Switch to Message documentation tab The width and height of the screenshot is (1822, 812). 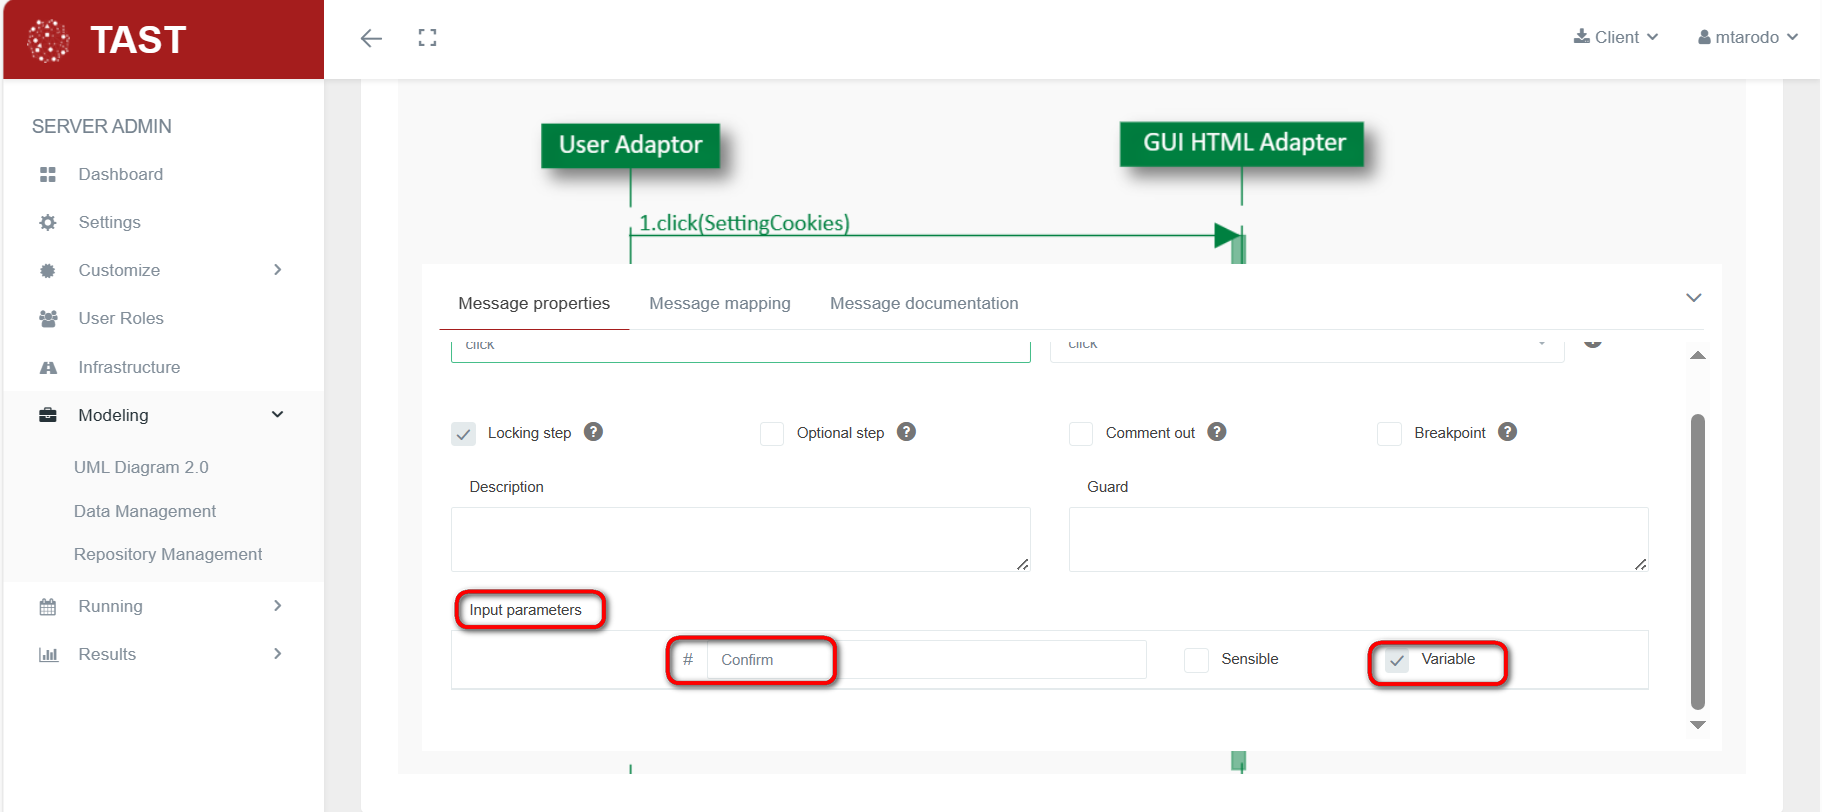click(x=923, y=303)
